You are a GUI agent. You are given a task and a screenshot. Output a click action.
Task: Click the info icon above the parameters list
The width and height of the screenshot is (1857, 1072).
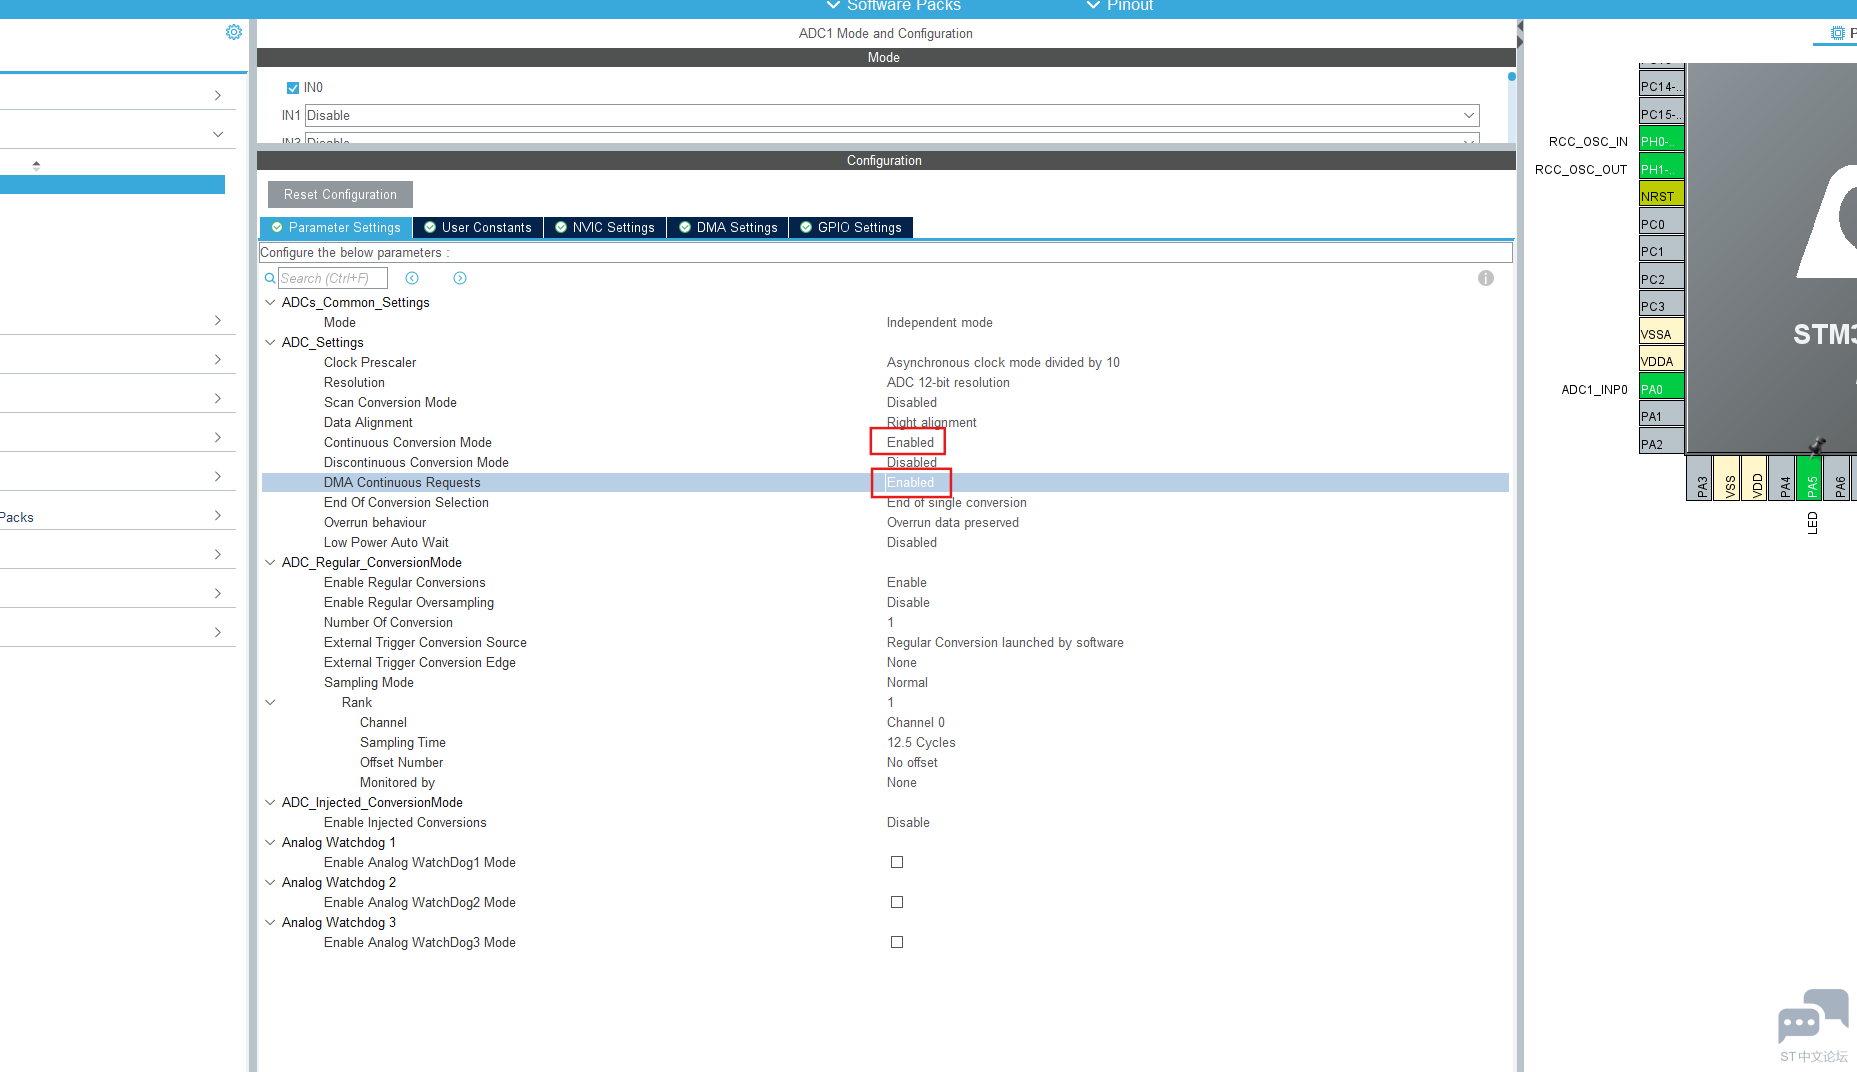[x=1486, y=278]
